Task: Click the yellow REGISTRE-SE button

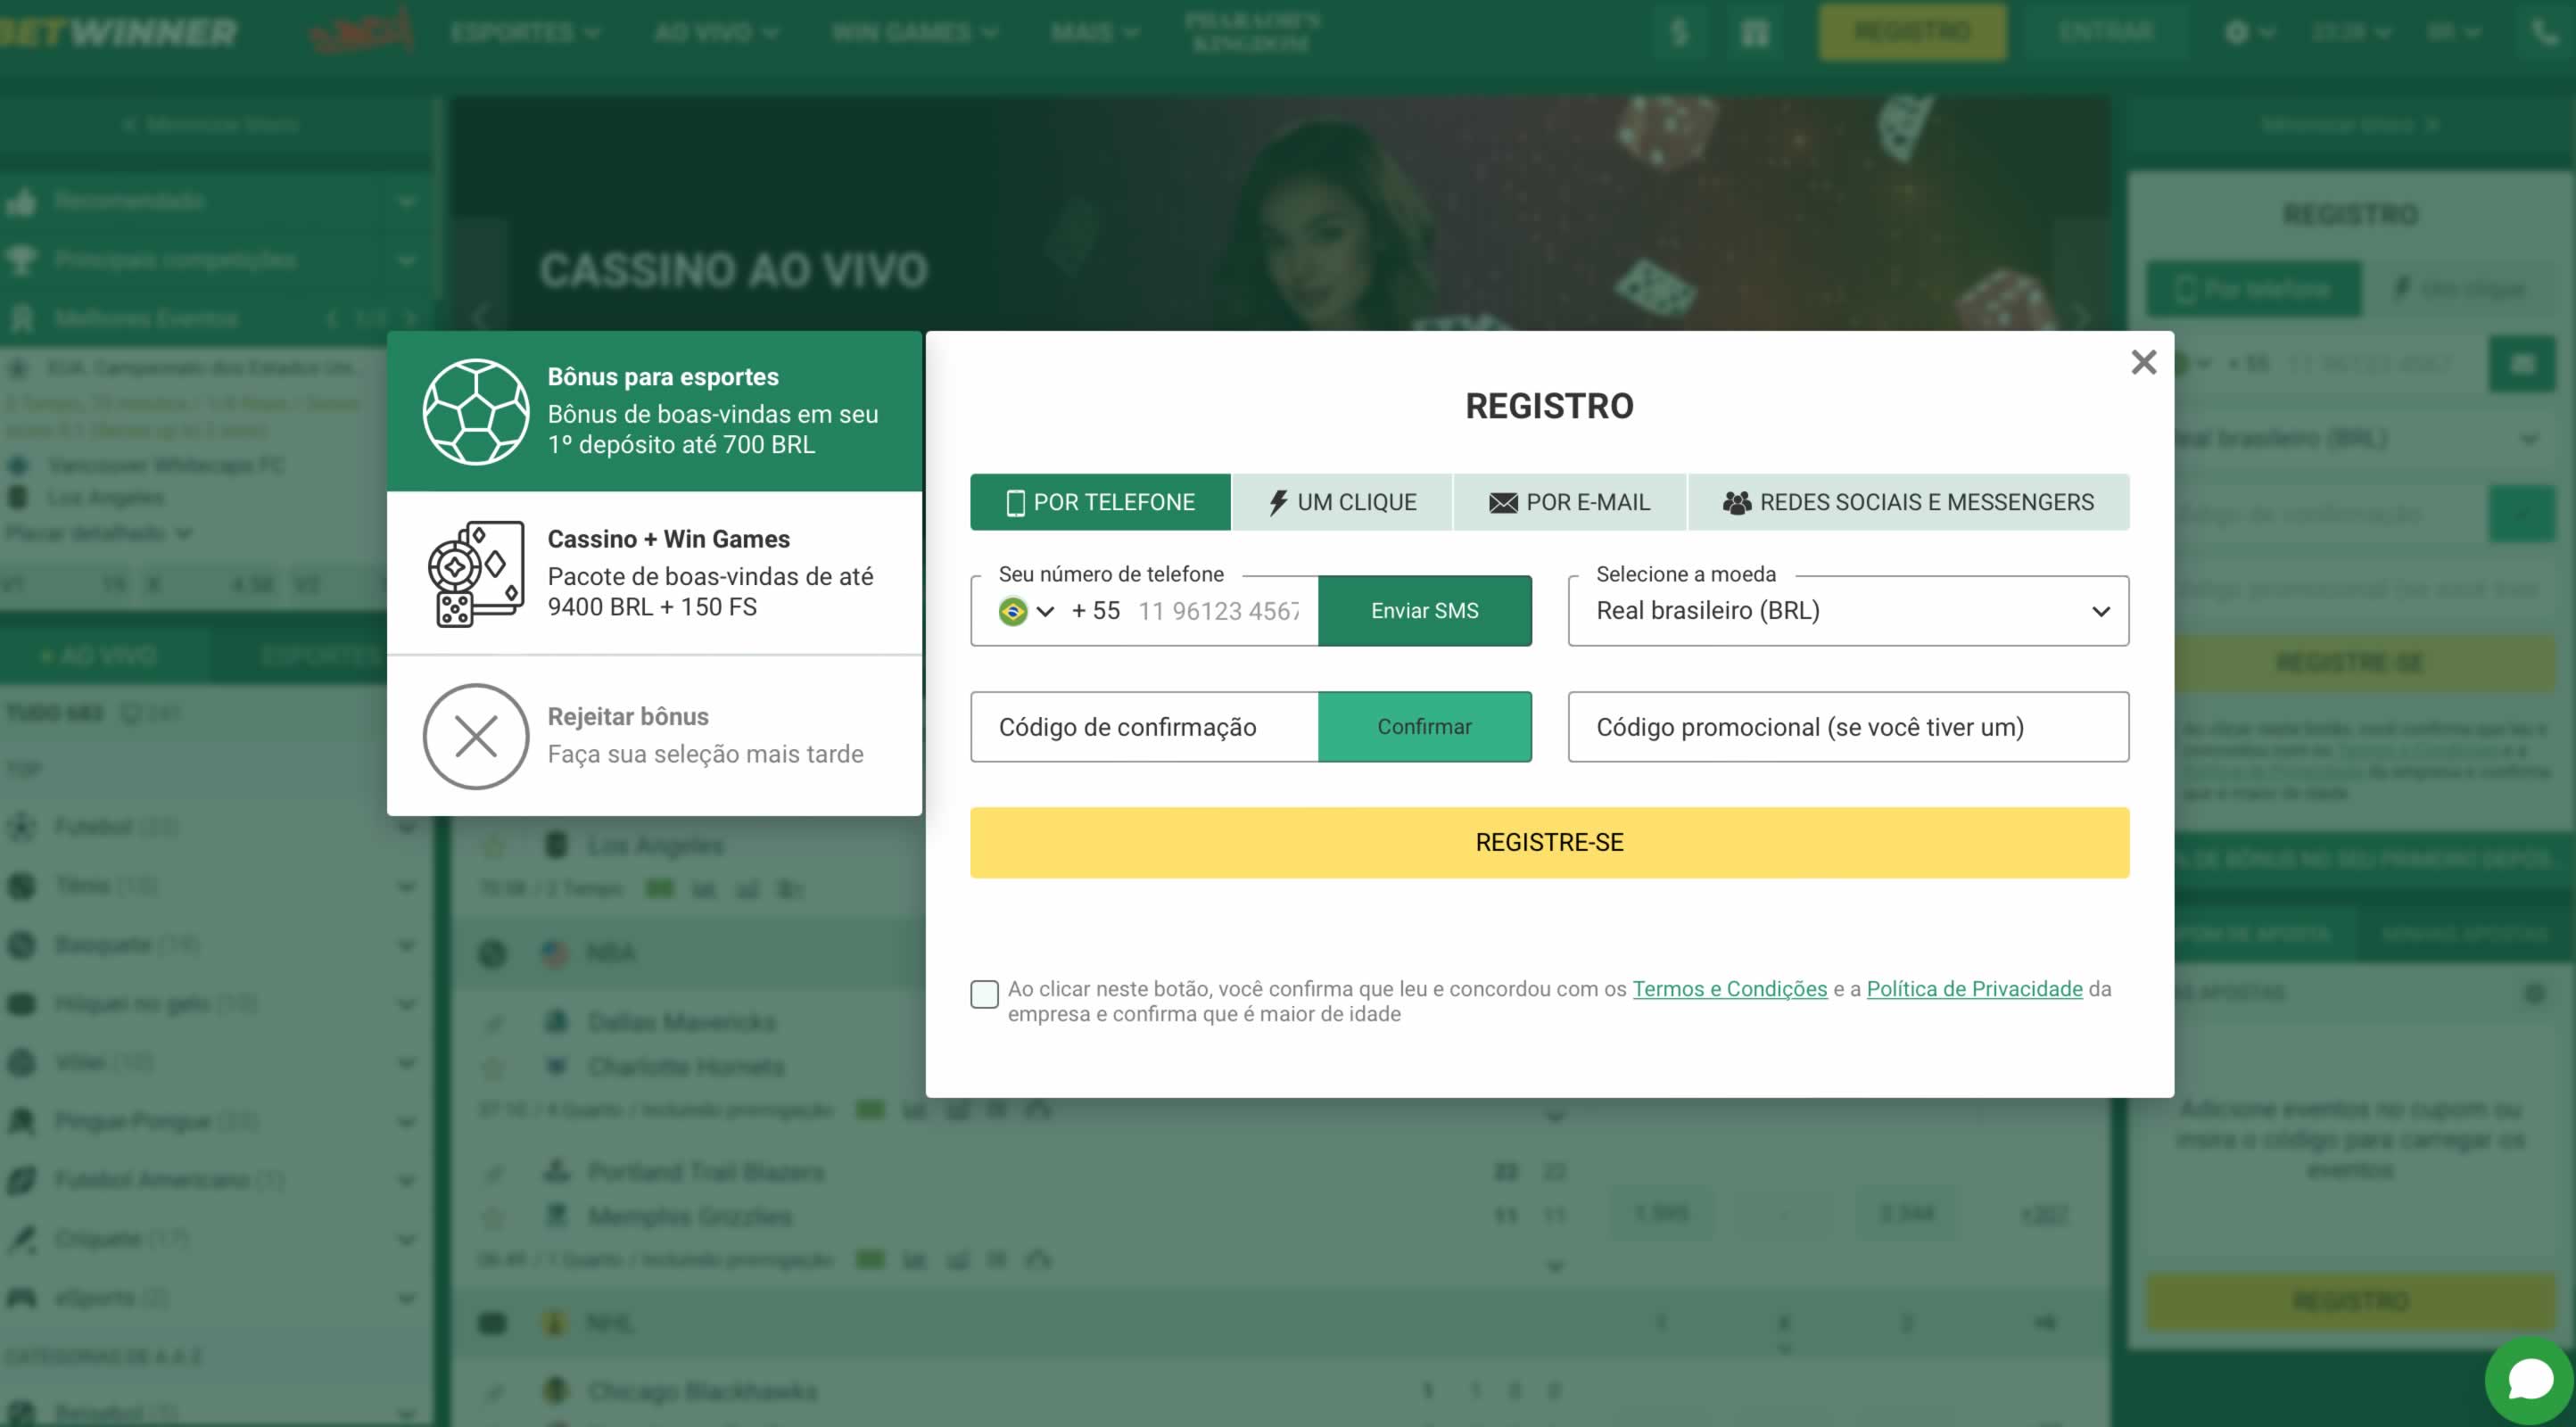Action: [x=1549, y=843]
